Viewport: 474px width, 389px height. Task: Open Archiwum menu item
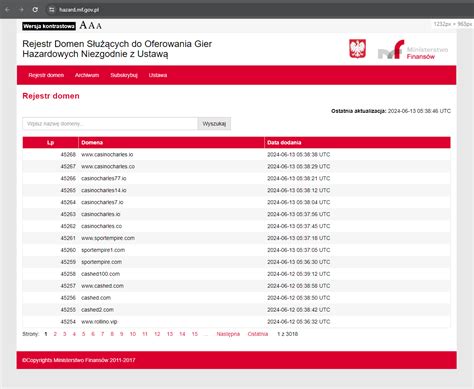coord(87,75)
